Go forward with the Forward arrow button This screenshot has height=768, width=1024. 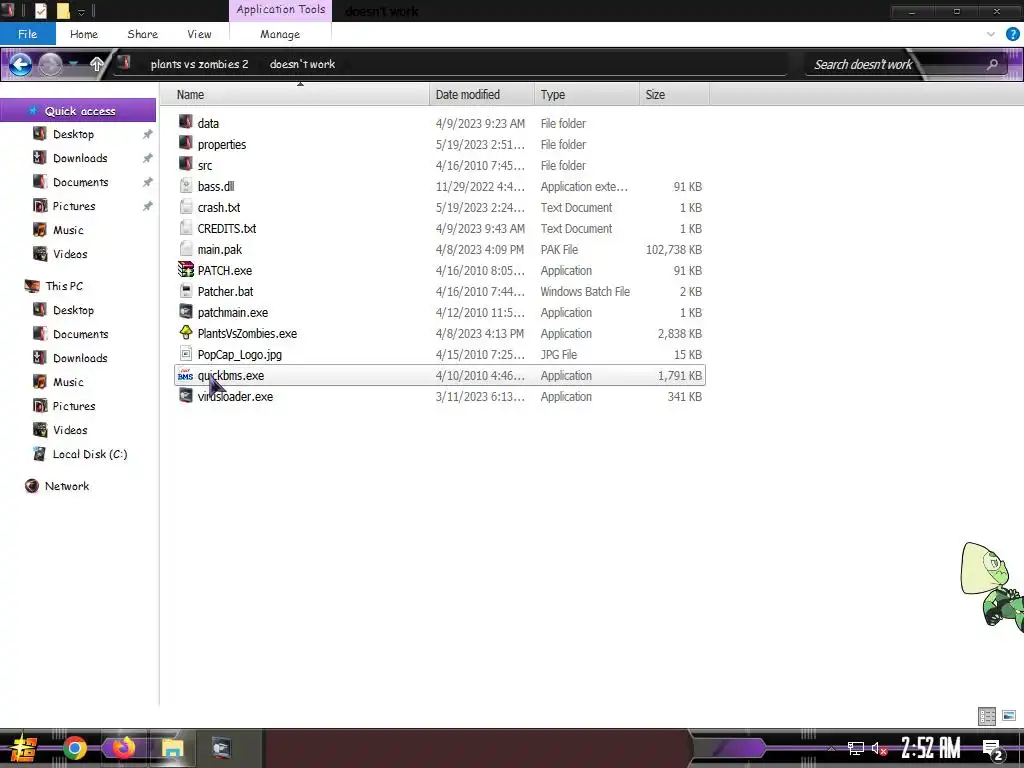[x=50, y=64]
